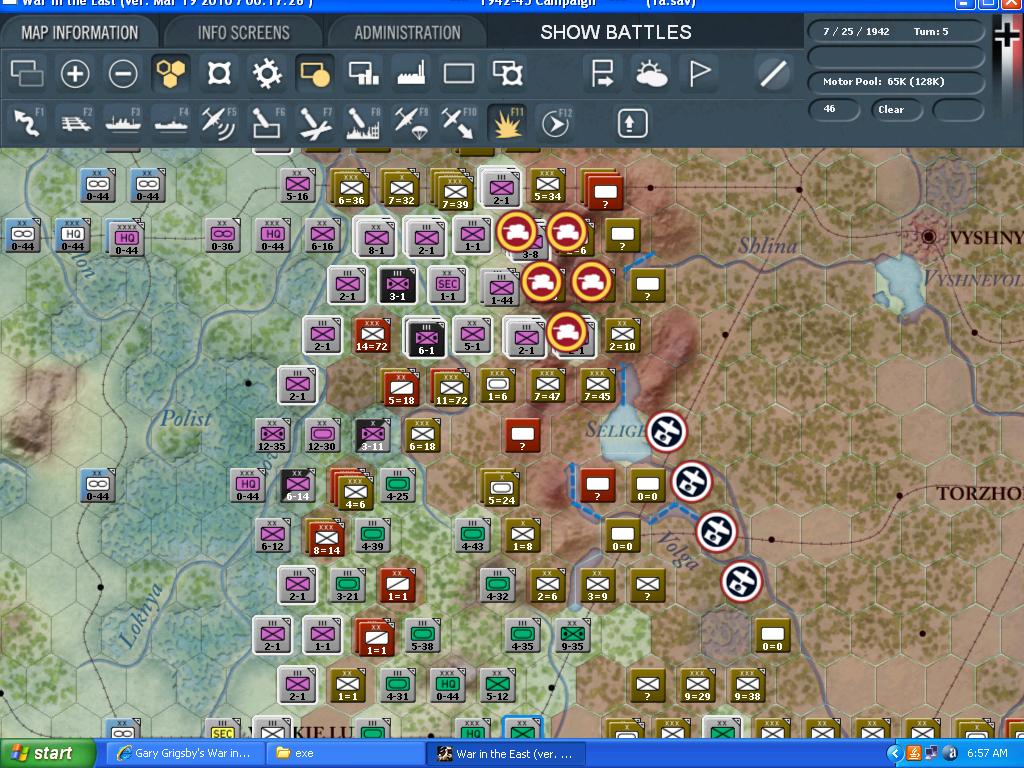The height and width of the screenshot is (768, 1024).
Task: Click the 6:57 AM taskbar clock
Action: coord(987,754)
